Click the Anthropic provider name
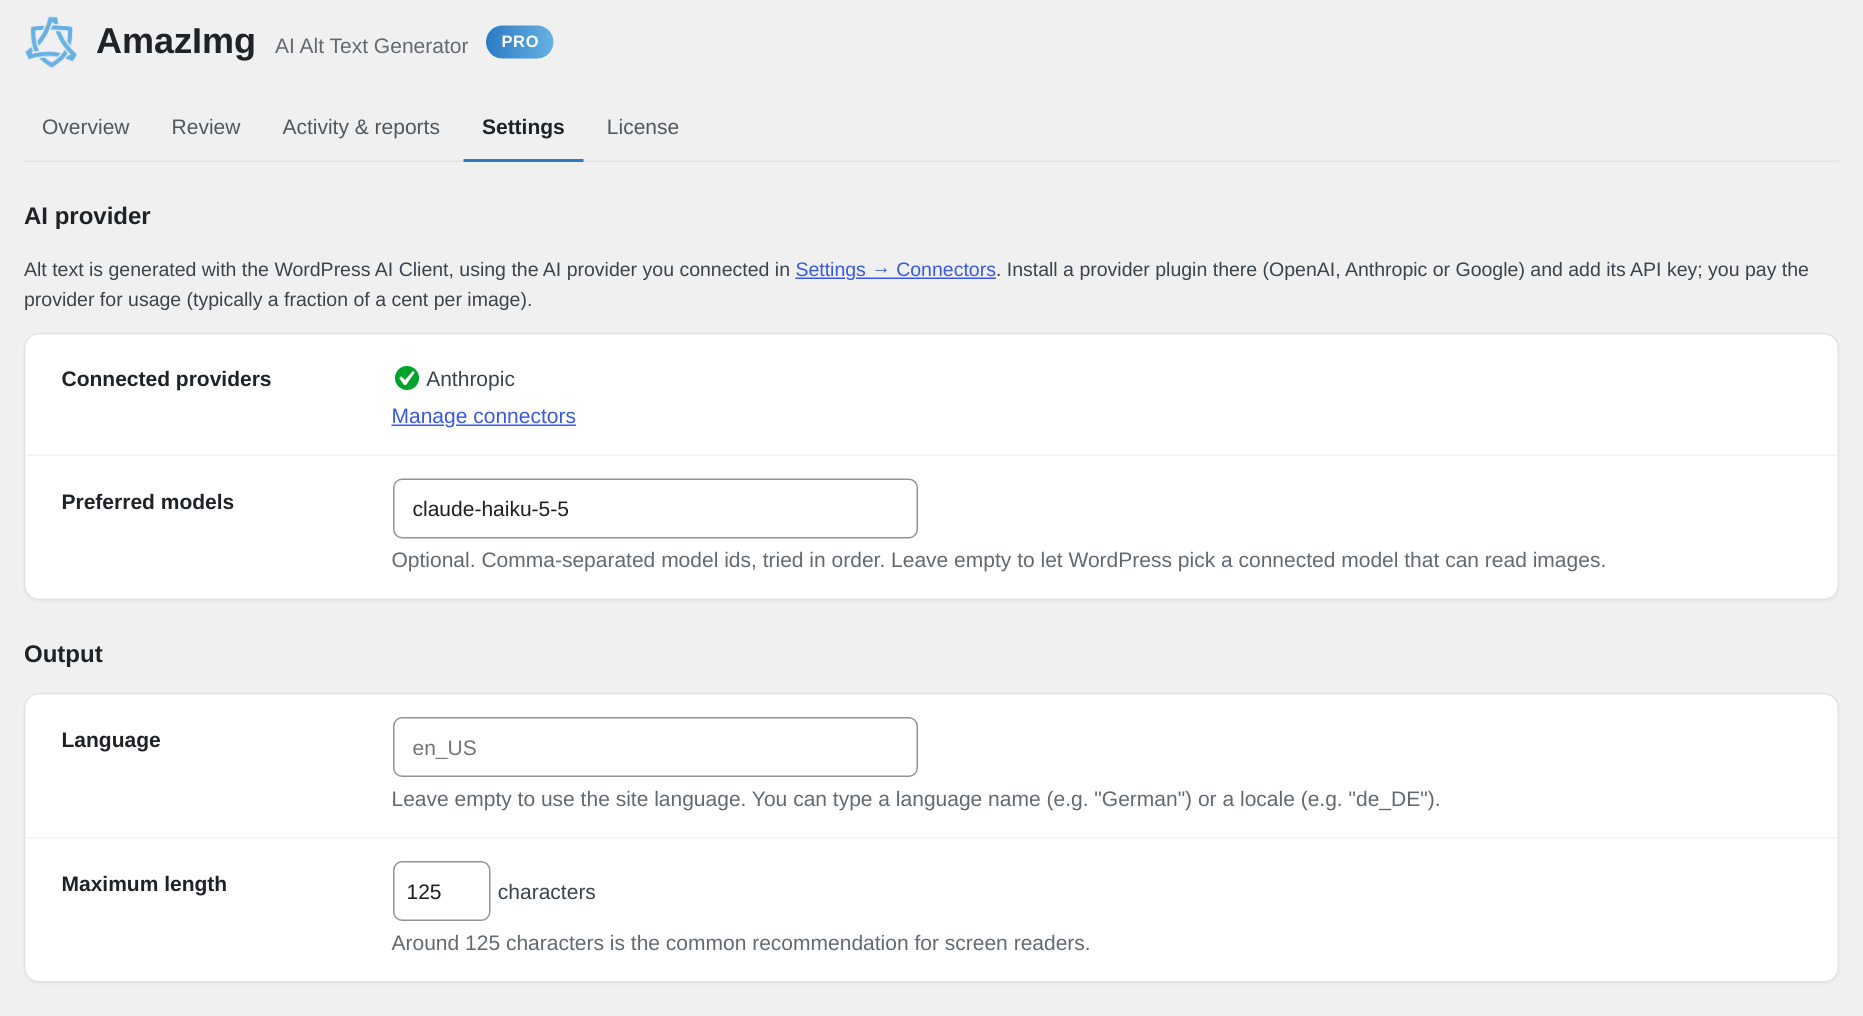 coord(470,379)
